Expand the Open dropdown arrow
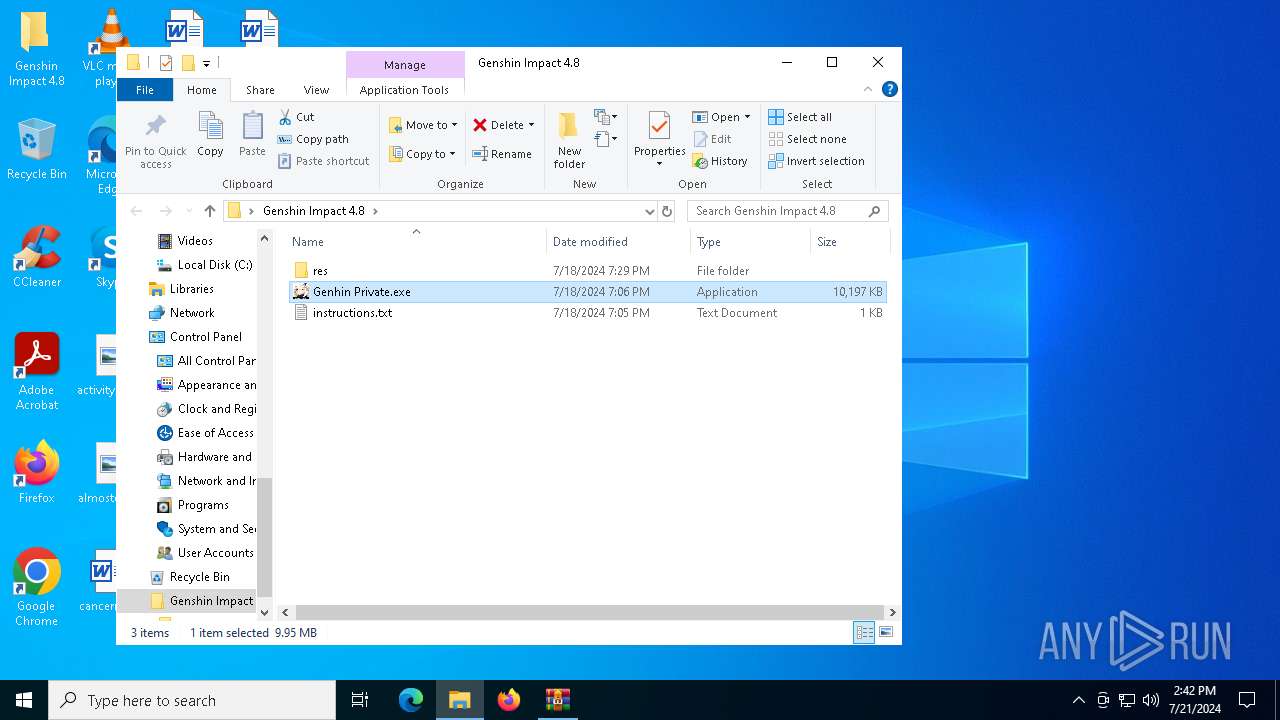Image resolution: width=1280 pixels, height=720 pixels. (747, 117)
